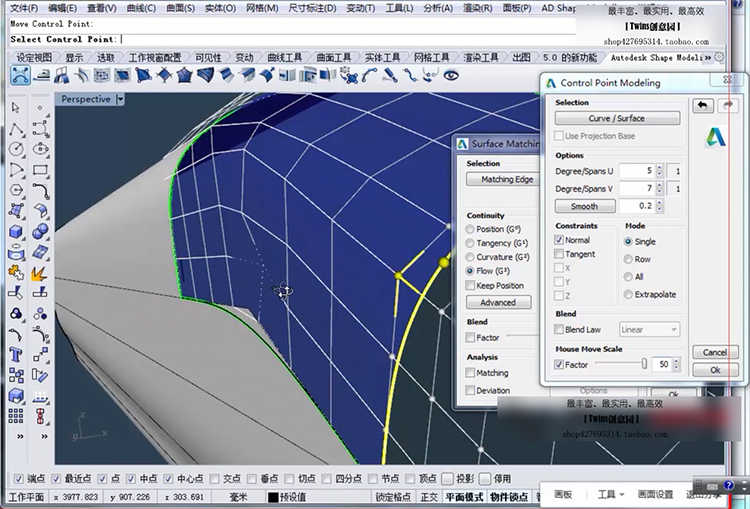
Task: Open the Perspective viewport dropdown arrow
Action: 121,99
